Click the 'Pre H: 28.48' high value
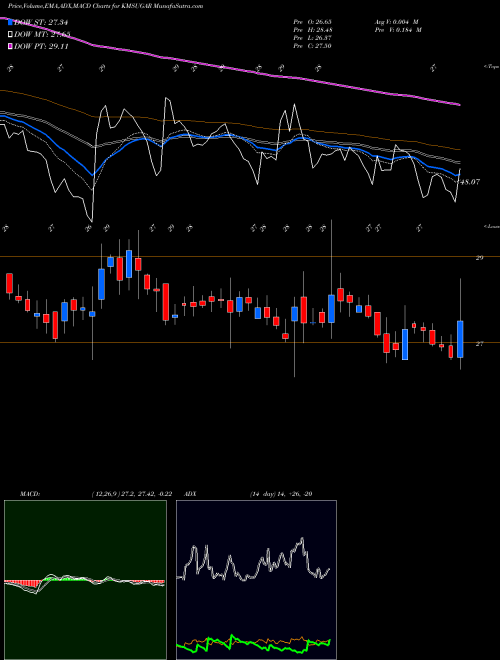Screen dimensions: 500x660 [313, 30]
